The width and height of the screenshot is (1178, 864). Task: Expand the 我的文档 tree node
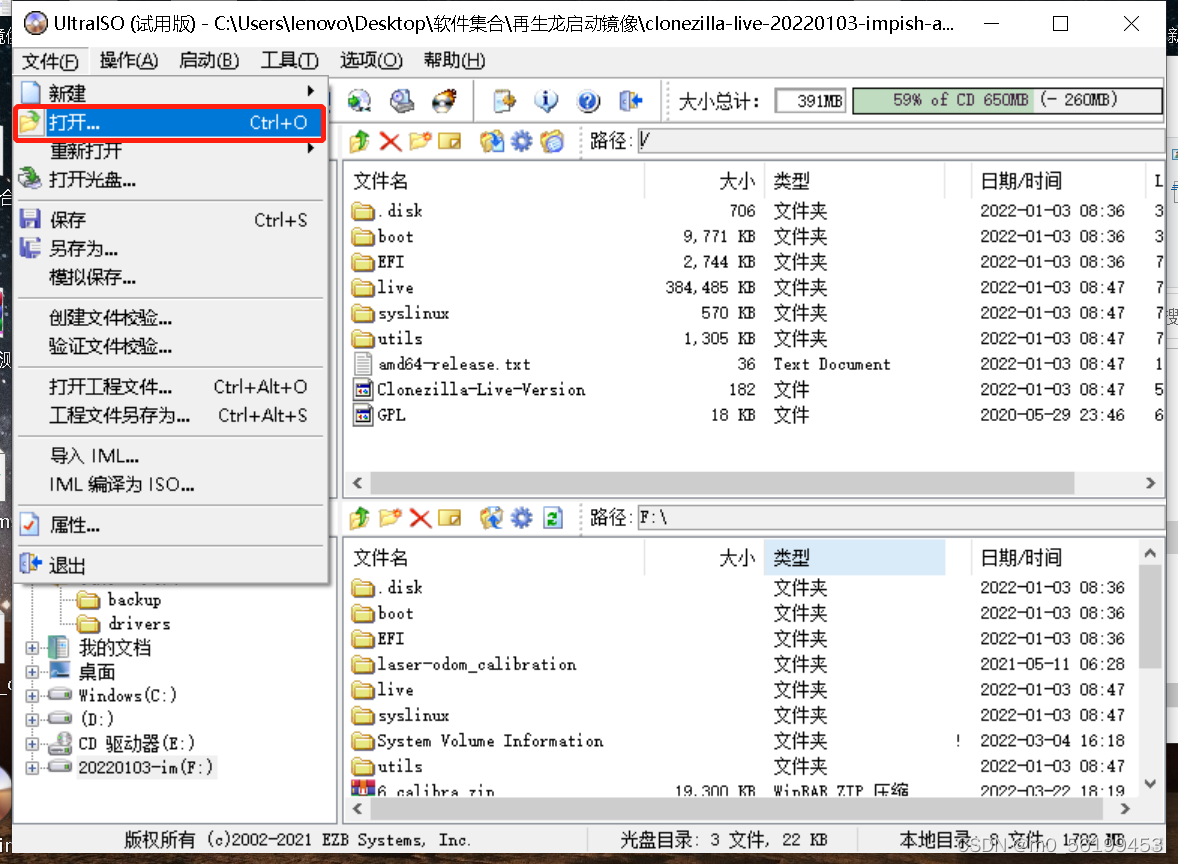click(x=32, y=648)
